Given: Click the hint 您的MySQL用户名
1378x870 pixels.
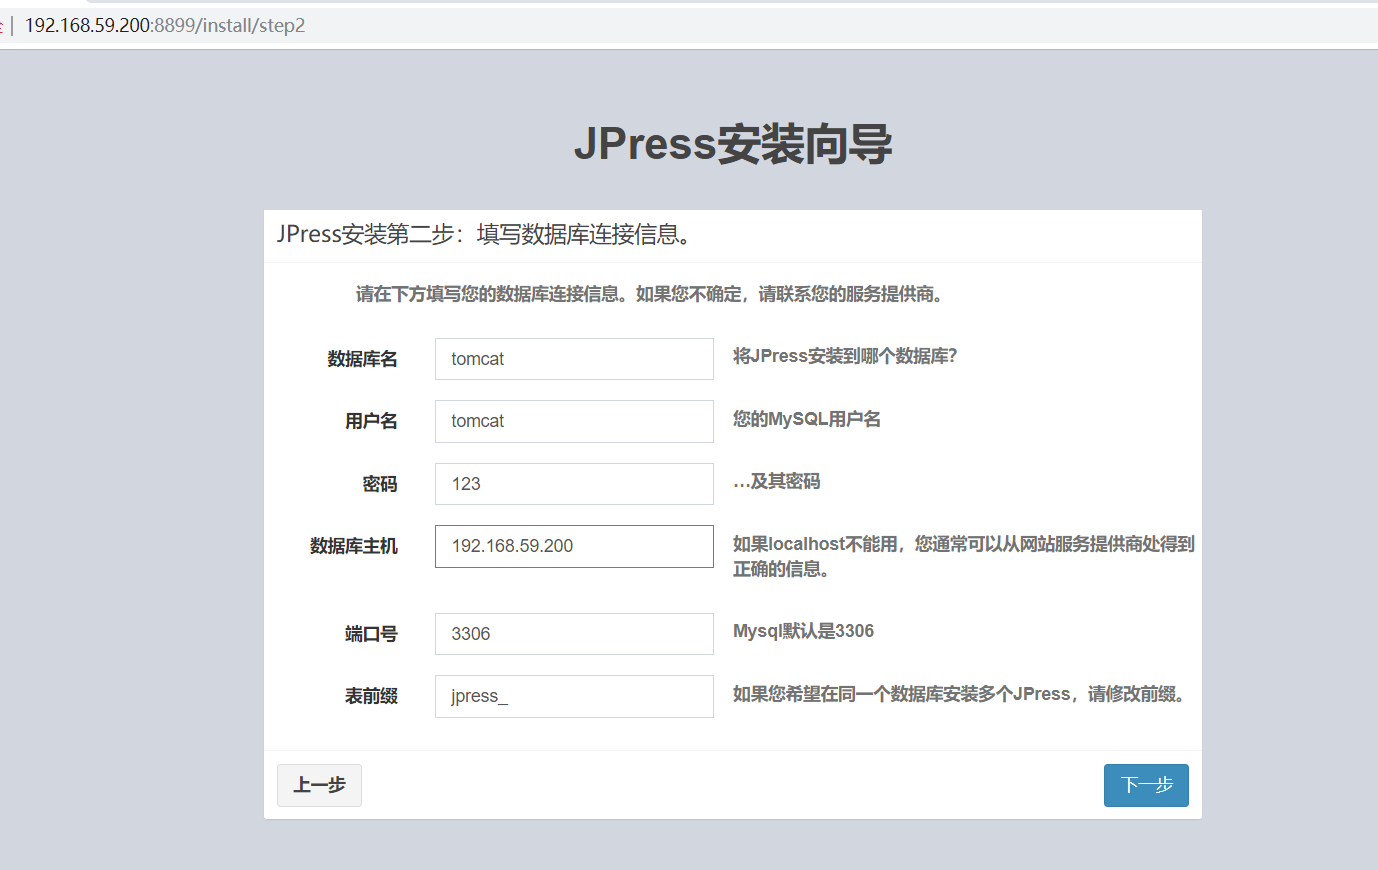Looking at the screenshot, I should (x=807, y=419).
